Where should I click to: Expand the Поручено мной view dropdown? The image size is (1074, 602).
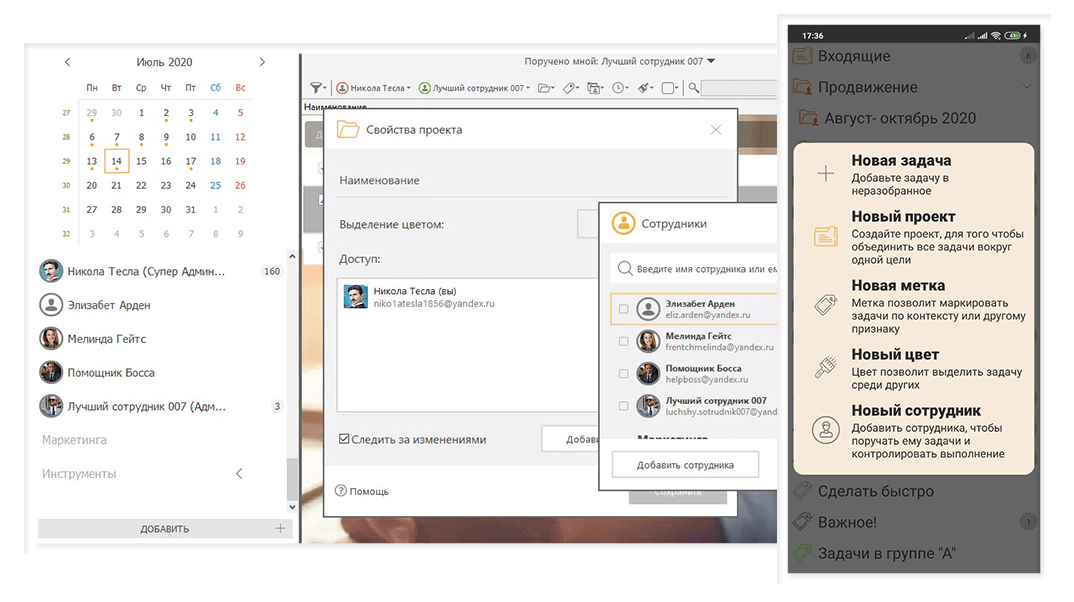pyautogui.click(x=711, y=61)
